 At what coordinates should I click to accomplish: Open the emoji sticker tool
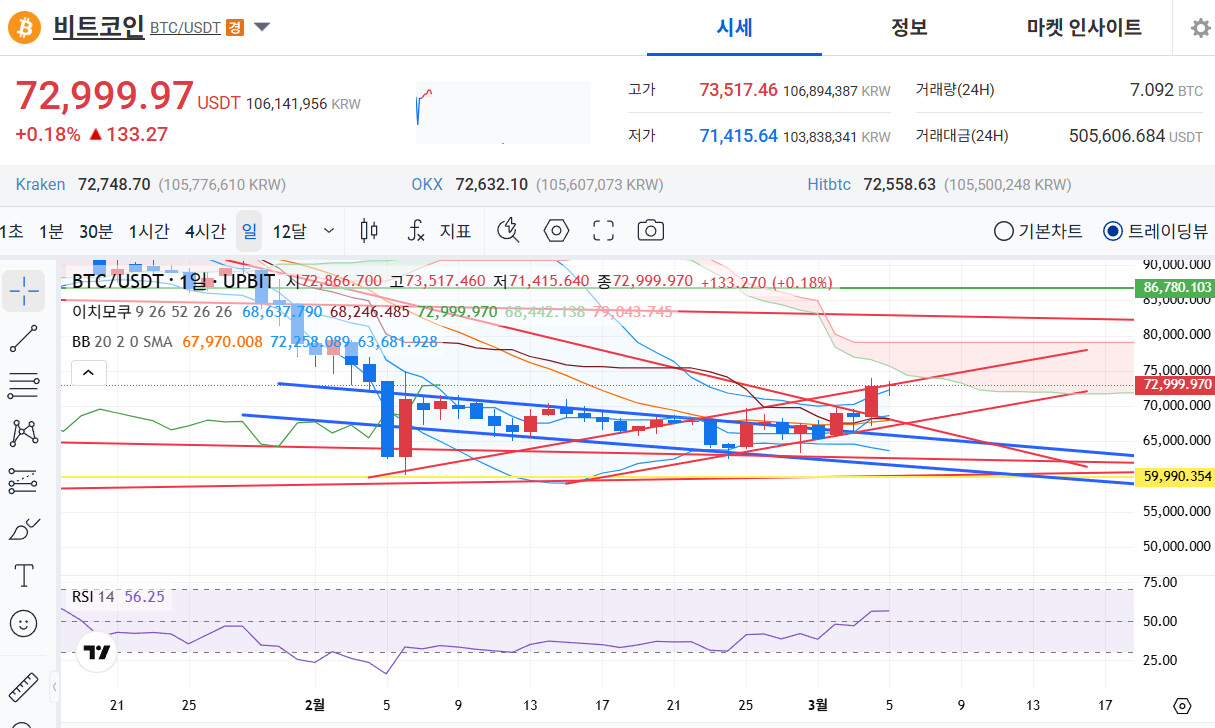click(24, 624)
